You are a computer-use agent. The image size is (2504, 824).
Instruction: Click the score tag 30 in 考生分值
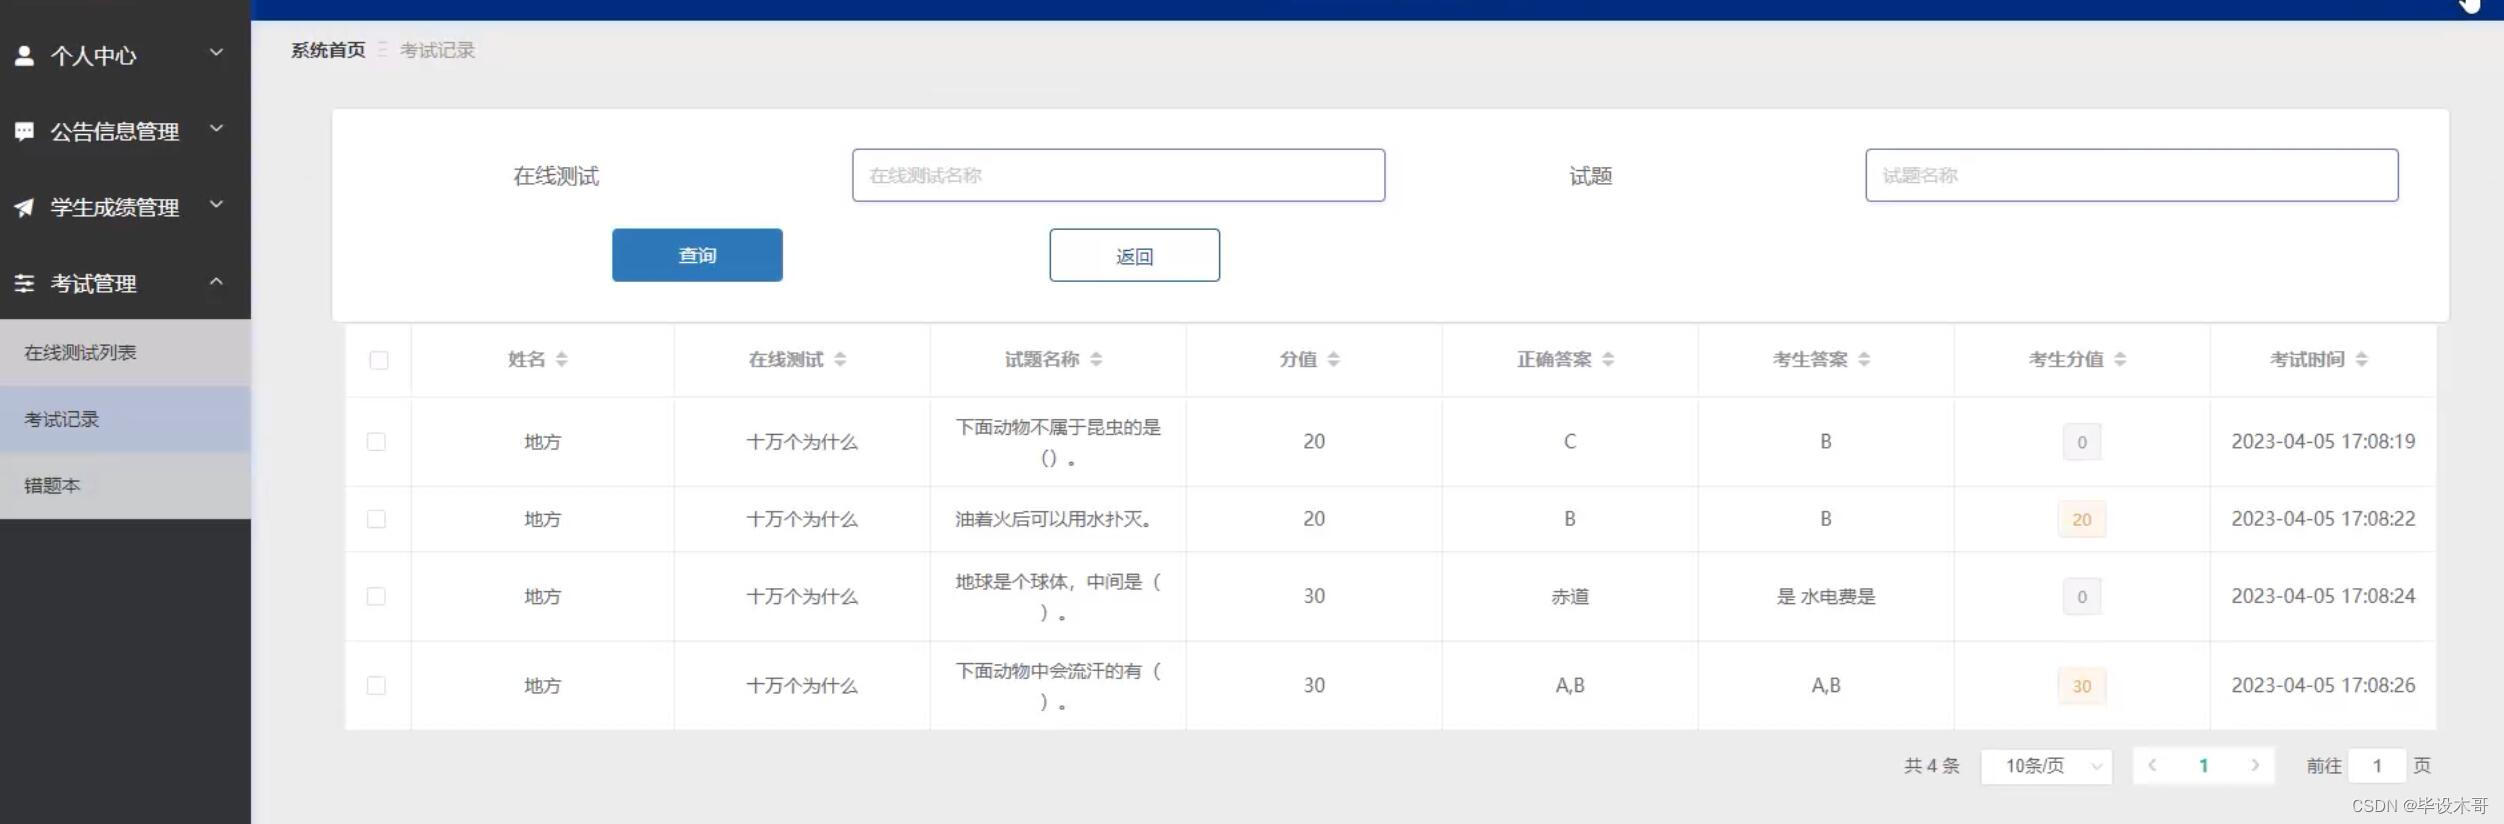coord(2081,687)
